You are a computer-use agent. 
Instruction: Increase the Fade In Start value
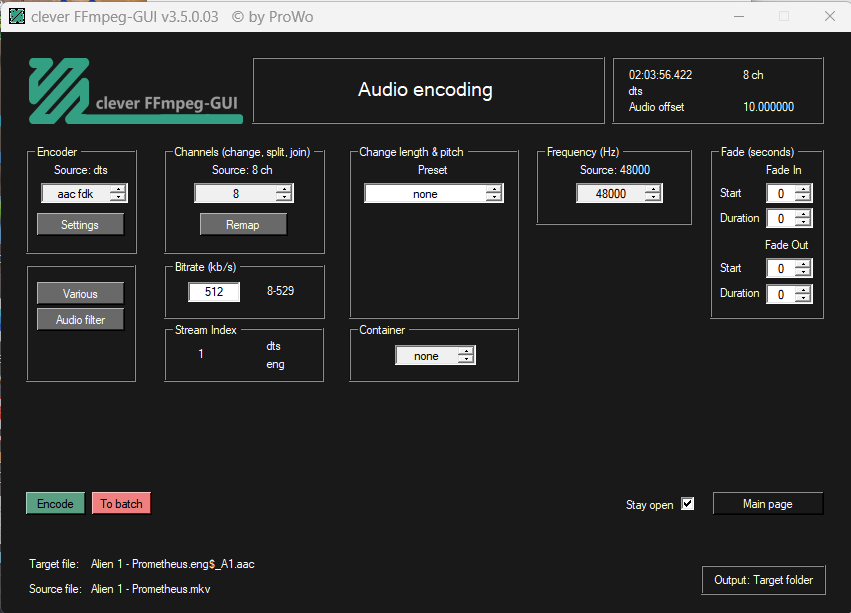click(803, 189)
